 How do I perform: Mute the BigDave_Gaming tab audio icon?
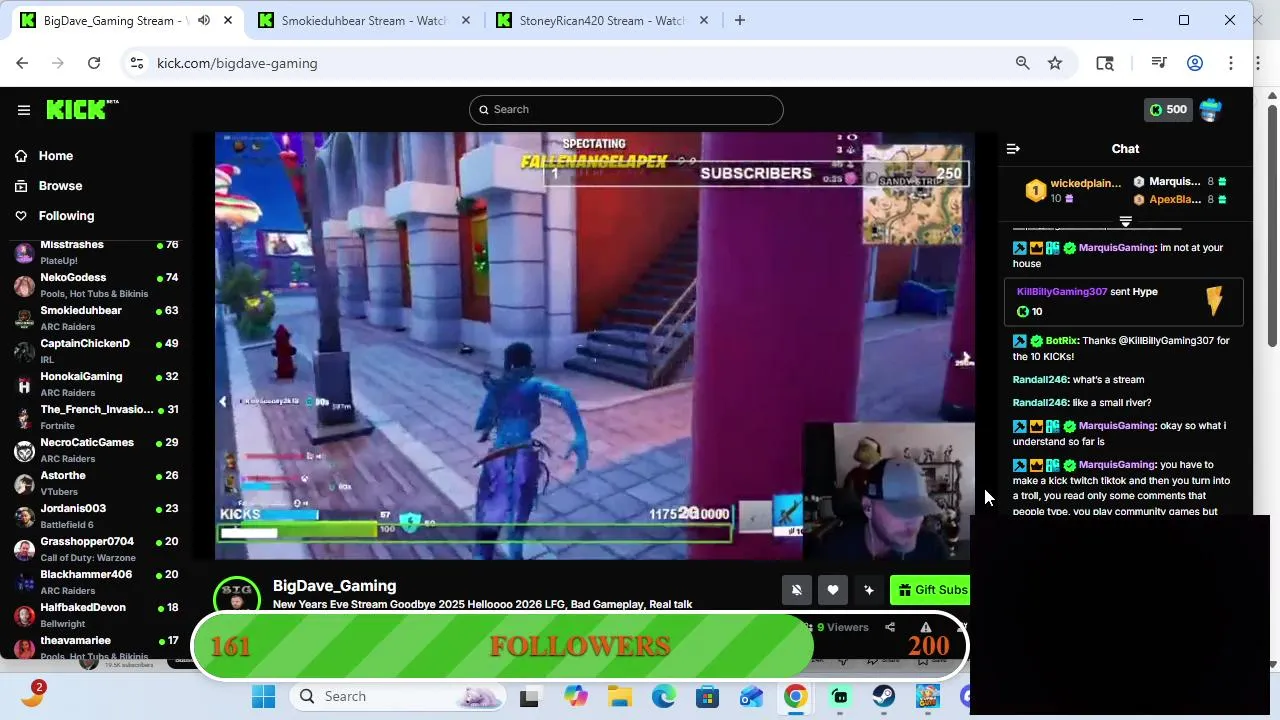tap(204, 20)
